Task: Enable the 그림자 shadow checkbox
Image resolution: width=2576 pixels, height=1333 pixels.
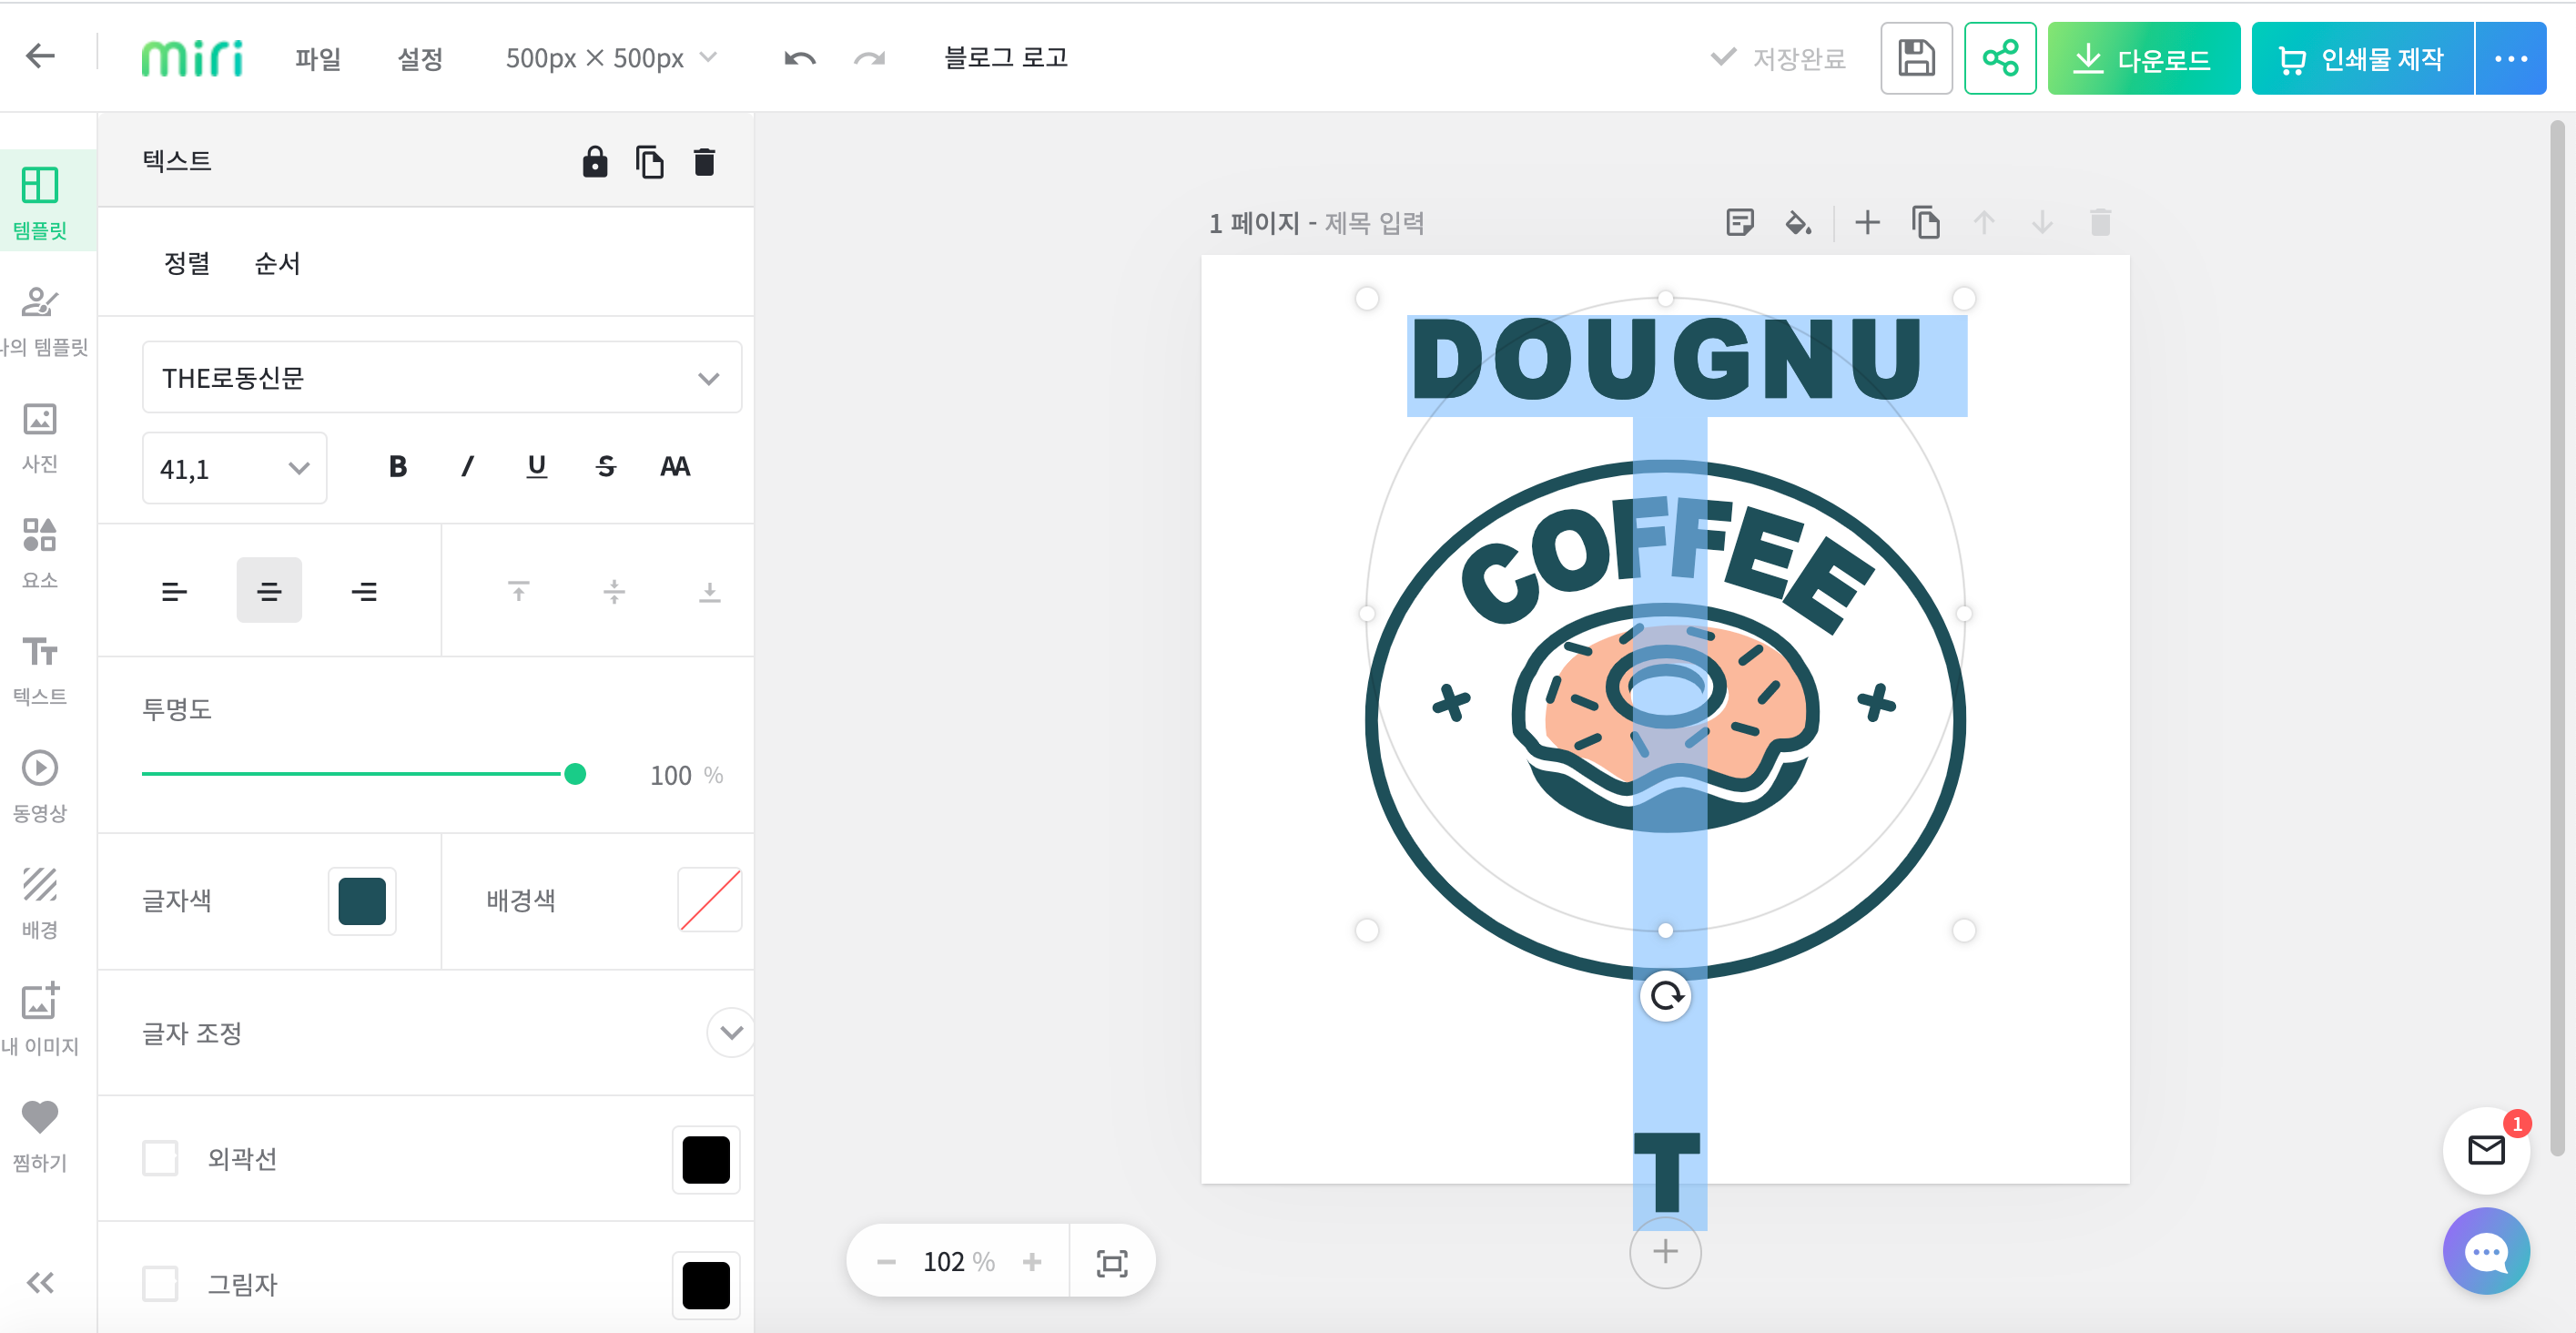Action: [160, 1283]
